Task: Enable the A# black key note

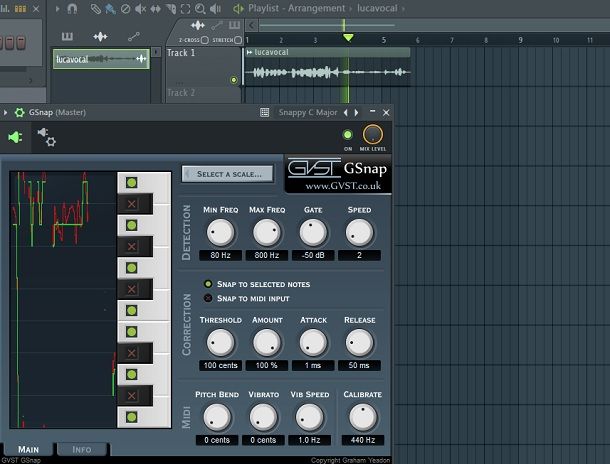Action: [131, 203]
